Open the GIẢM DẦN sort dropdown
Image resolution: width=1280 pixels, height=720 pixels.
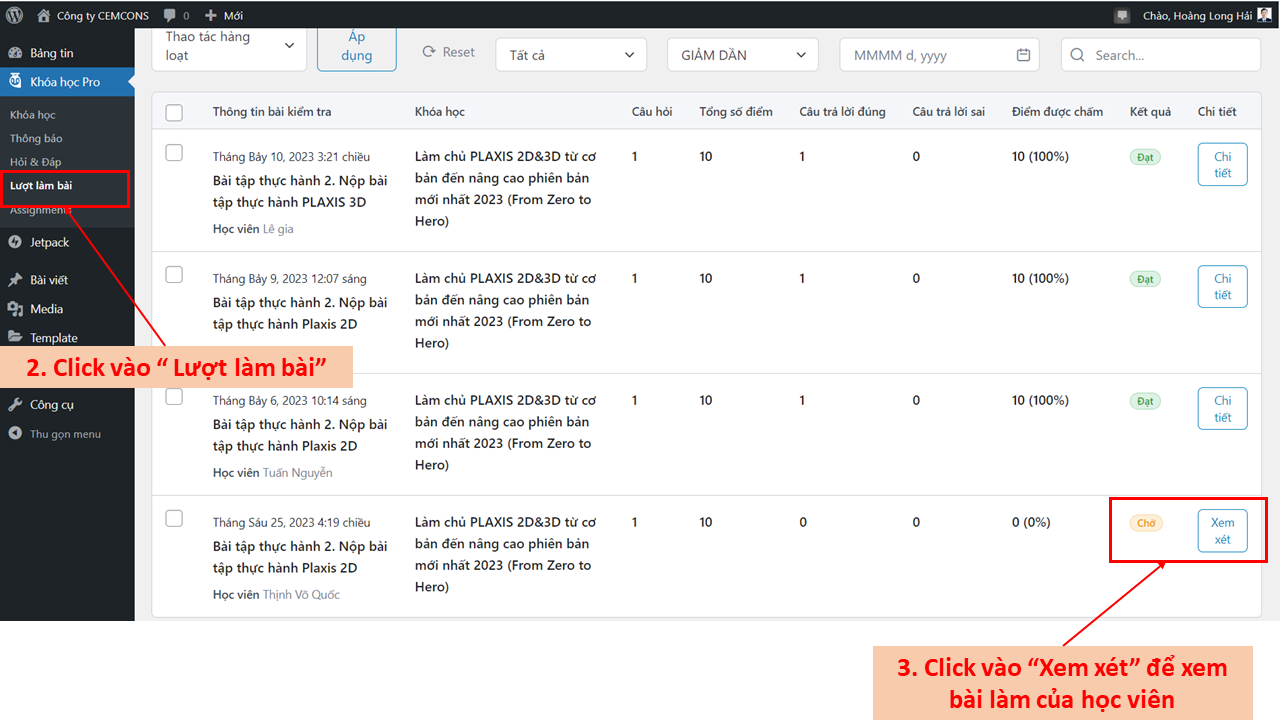(x=743, y=55)
